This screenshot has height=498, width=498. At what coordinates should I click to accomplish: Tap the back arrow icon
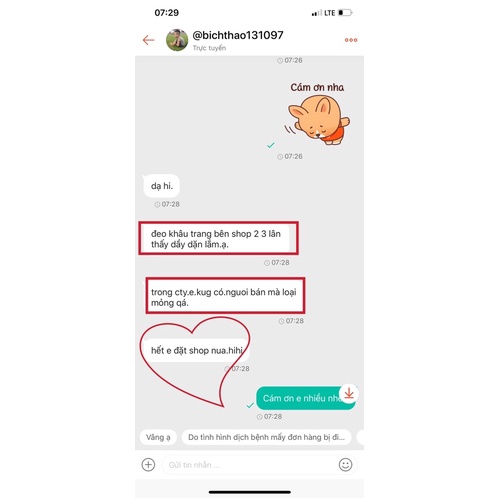pyautogui.click(x=148, y=40)
